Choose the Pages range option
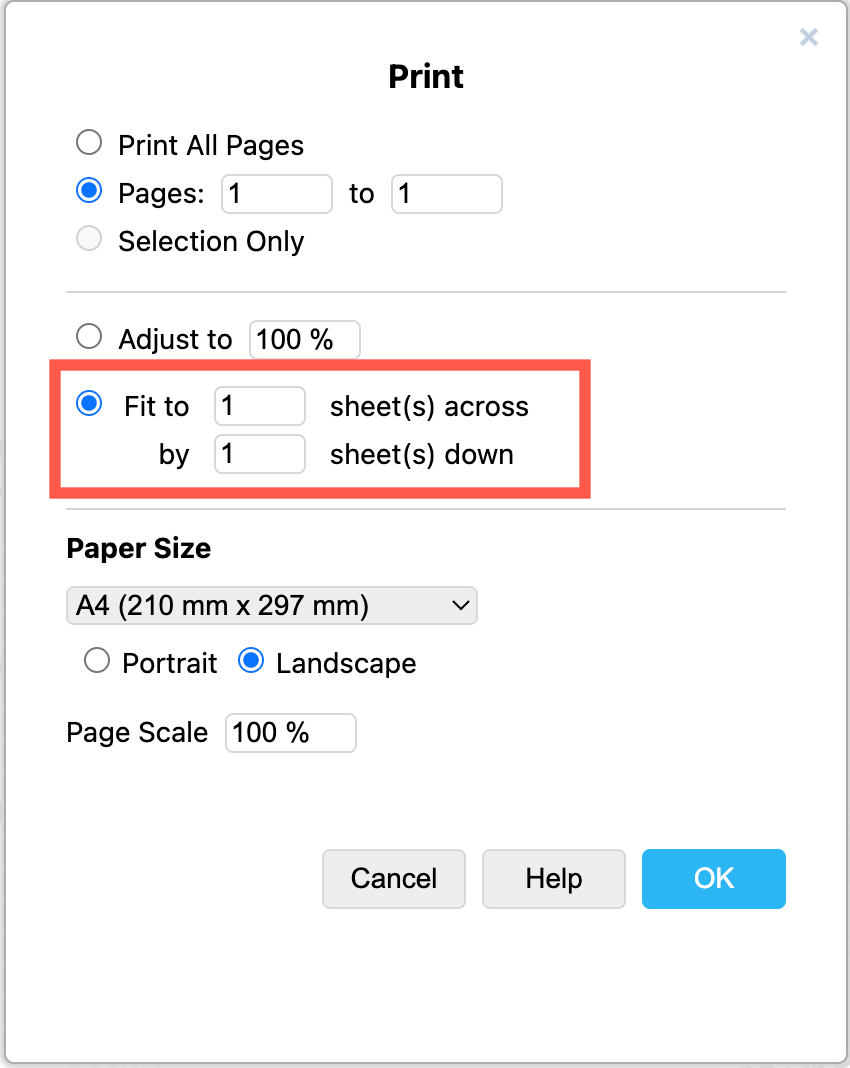The height and width of the screenshot is (1068, 850). pos(88,190)
